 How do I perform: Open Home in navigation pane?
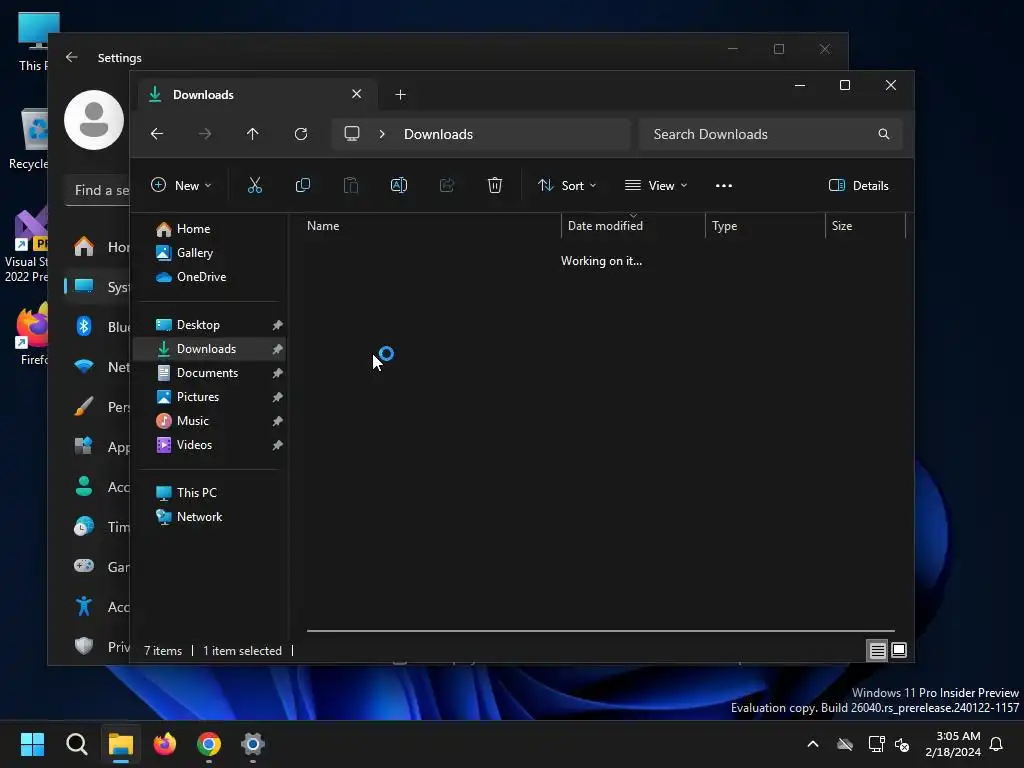click(x=193, y=229)
